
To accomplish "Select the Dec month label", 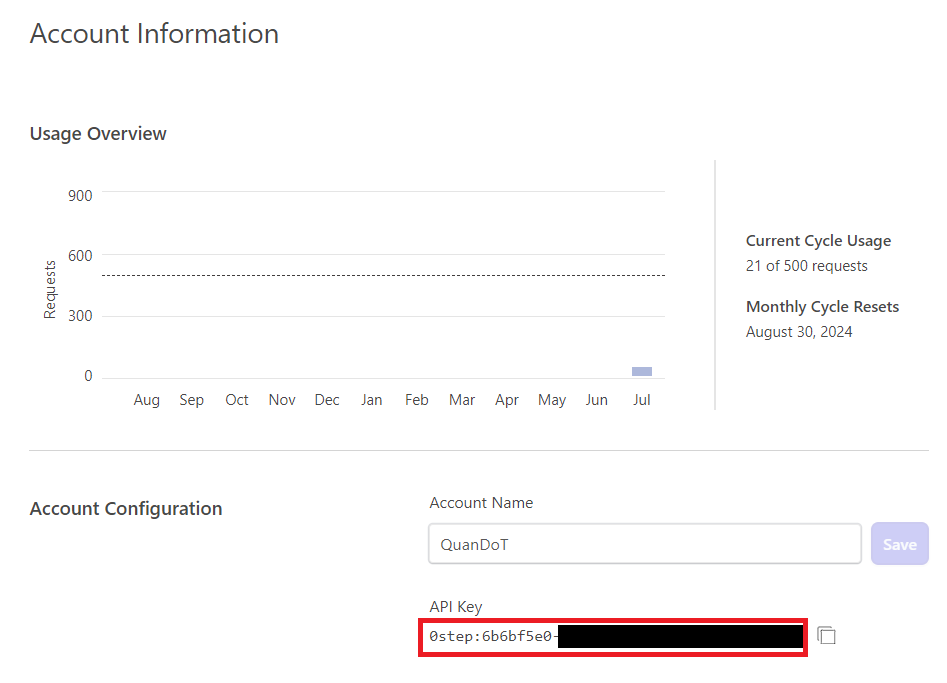I will 326,399.
